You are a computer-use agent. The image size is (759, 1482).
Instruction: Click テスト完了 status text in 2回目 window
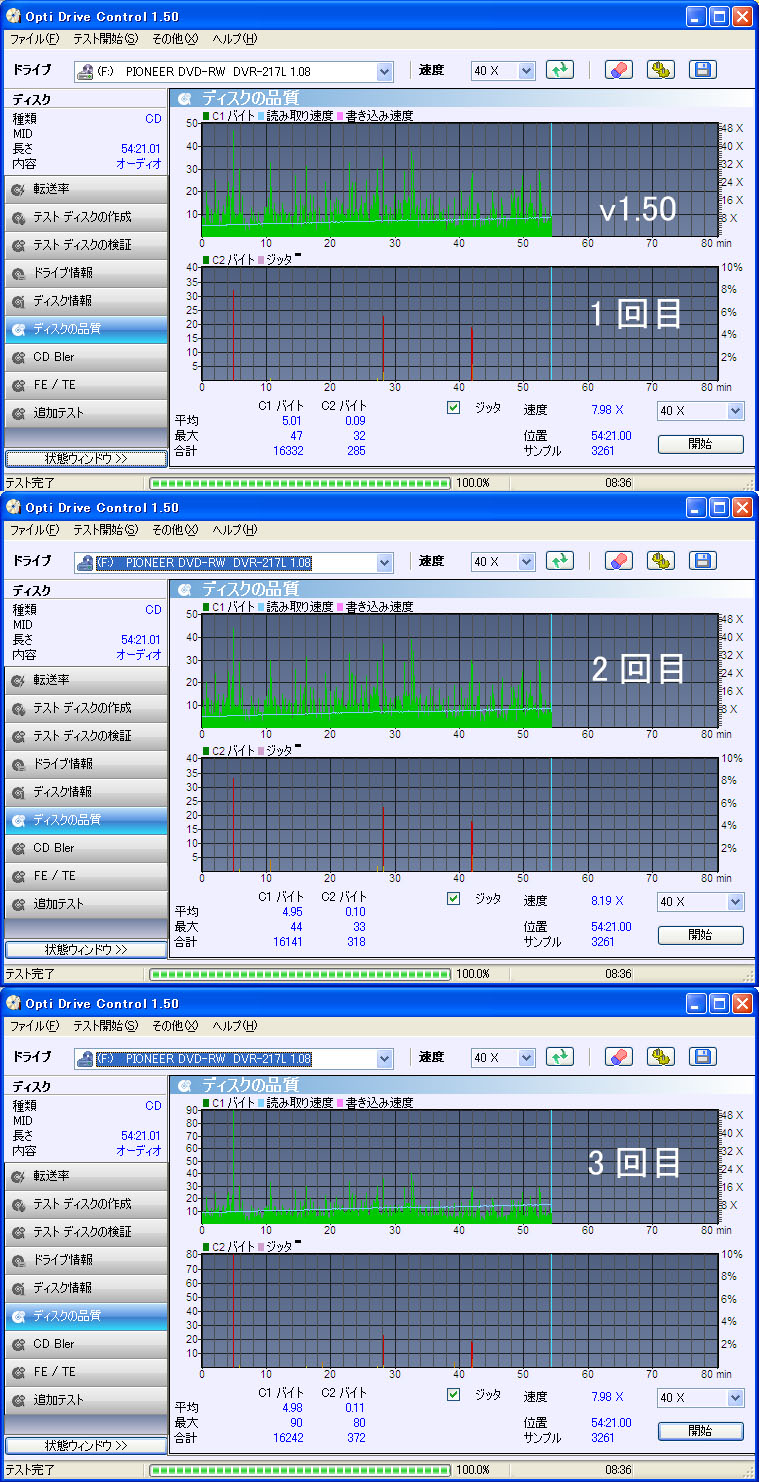coord(30,974)
